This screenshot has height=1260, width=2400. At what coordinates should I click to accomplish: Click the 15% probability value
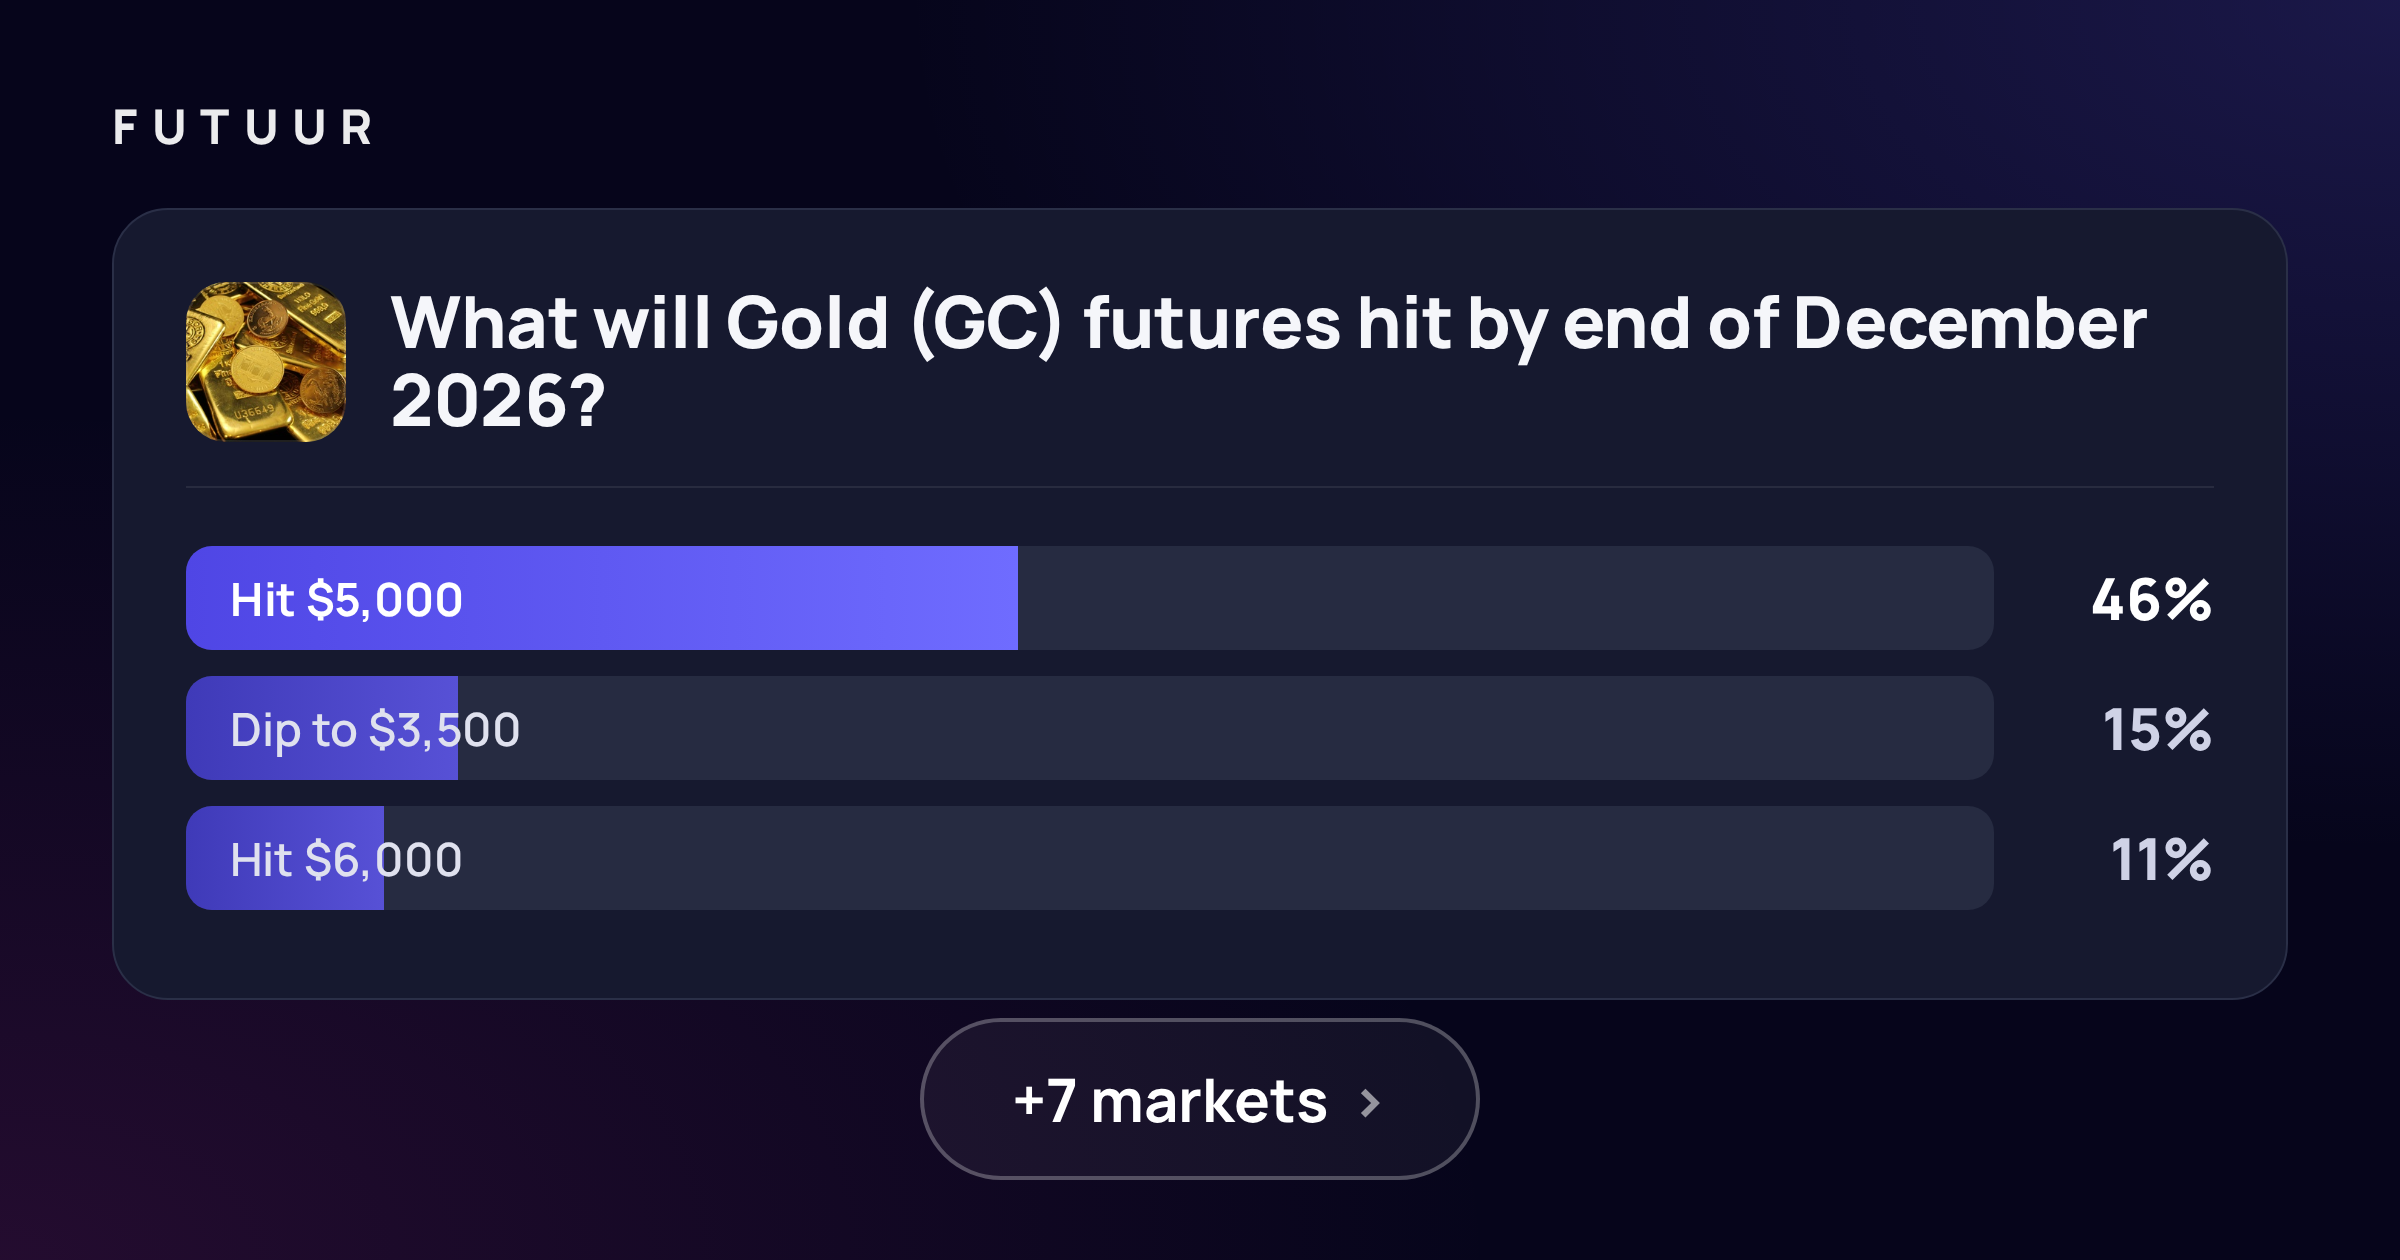(2157, 730)
